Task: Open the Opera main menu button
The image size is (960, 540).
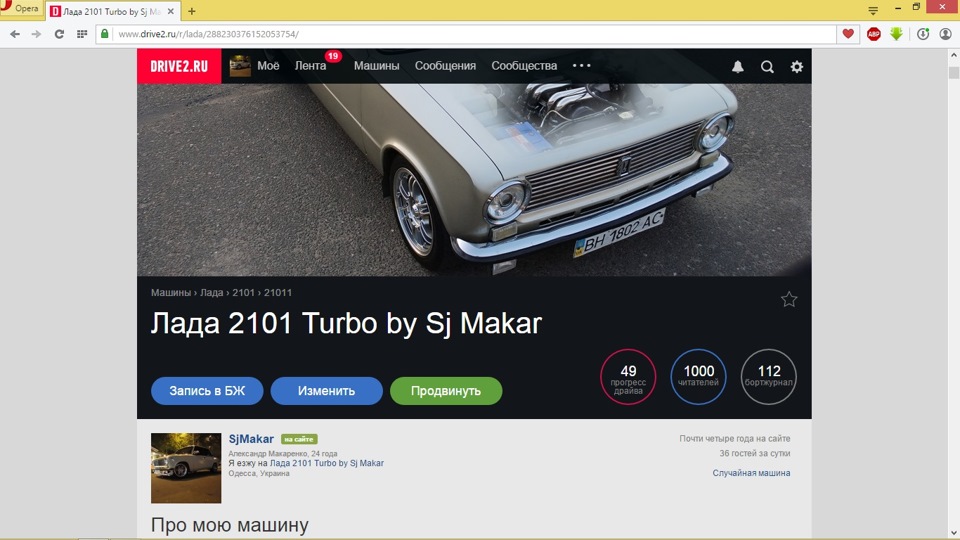Action: 20,9
